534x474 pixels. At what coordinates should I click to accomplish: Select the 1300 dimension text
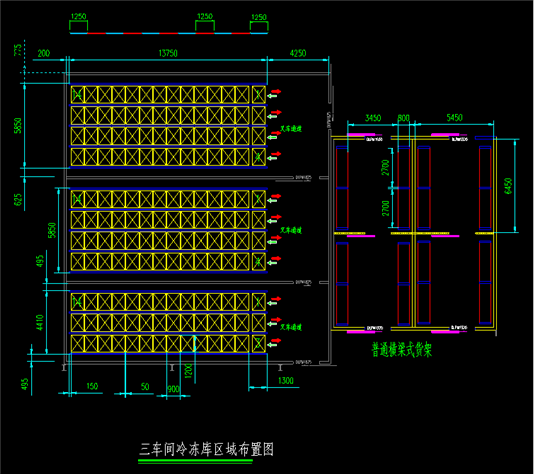pyautogui.click(x=286, y=380)
